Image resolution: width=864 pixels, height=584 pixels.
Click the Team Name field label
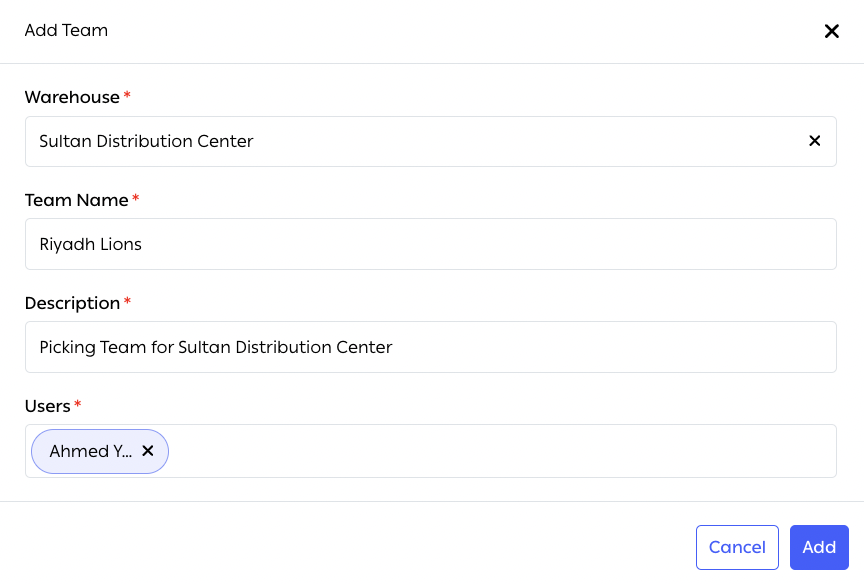pos(76,200)
